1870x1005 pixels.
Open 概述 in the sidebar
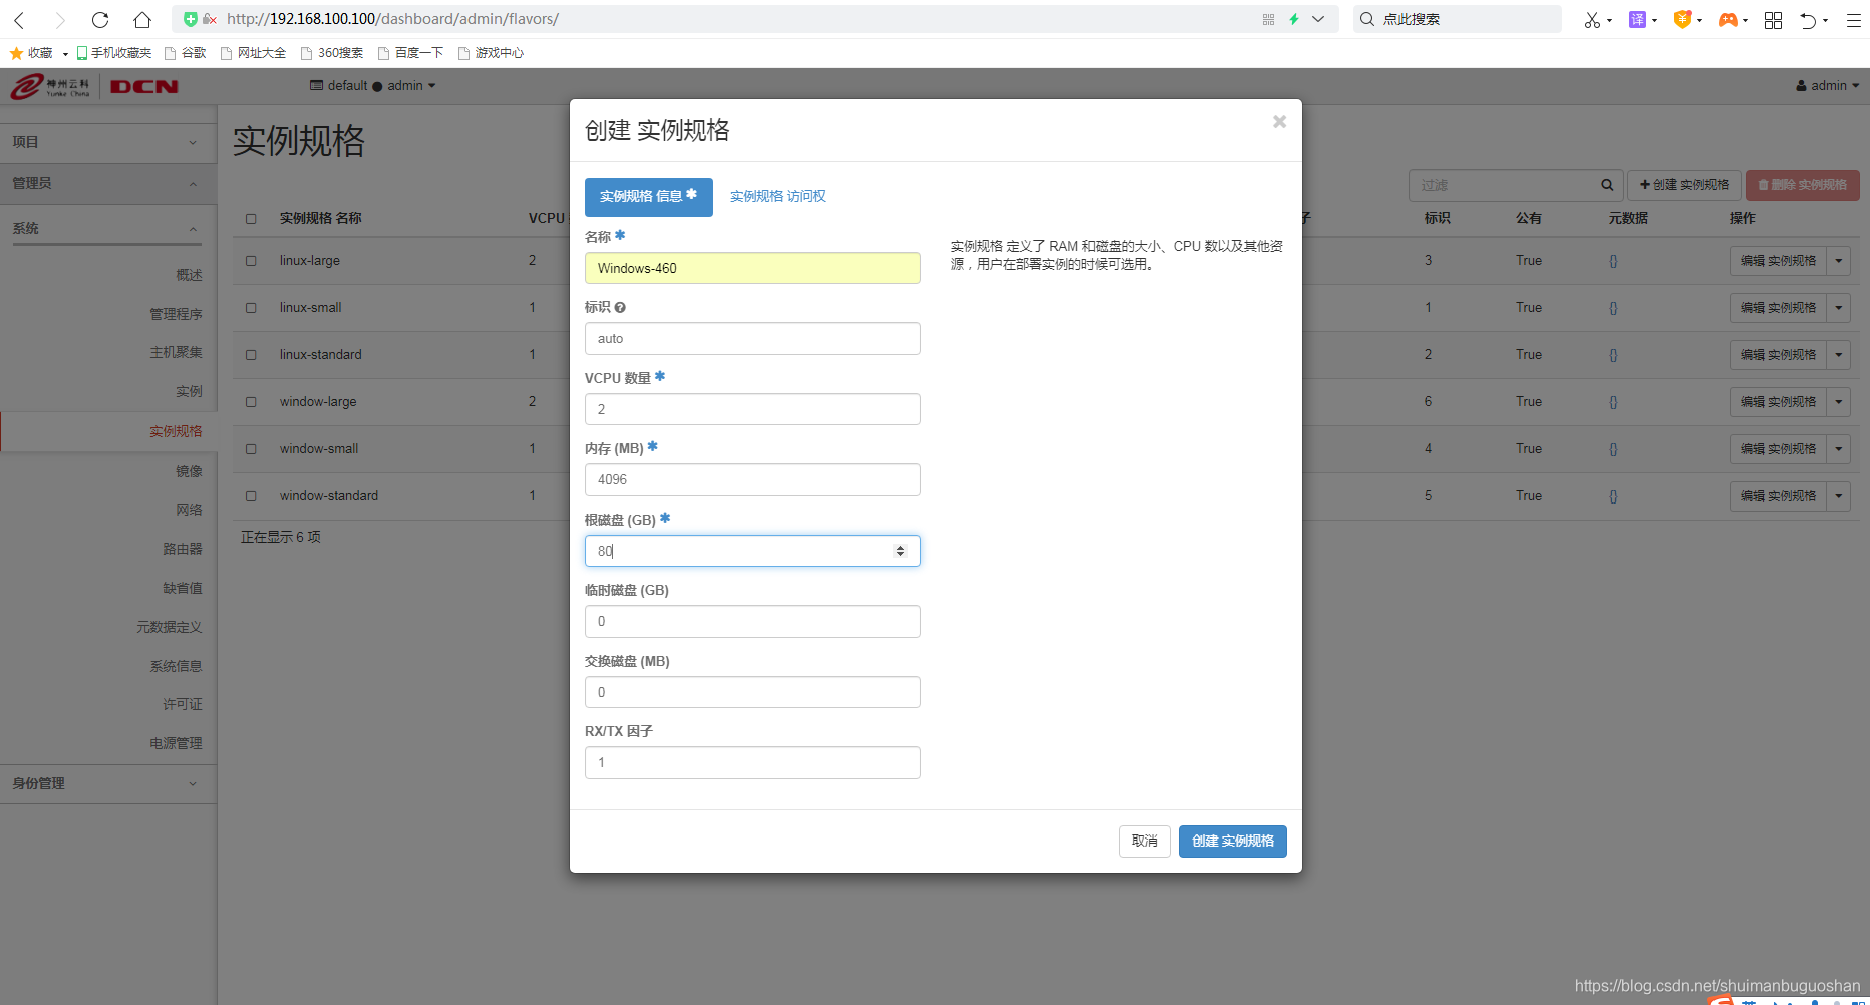[x=189, y=275]
